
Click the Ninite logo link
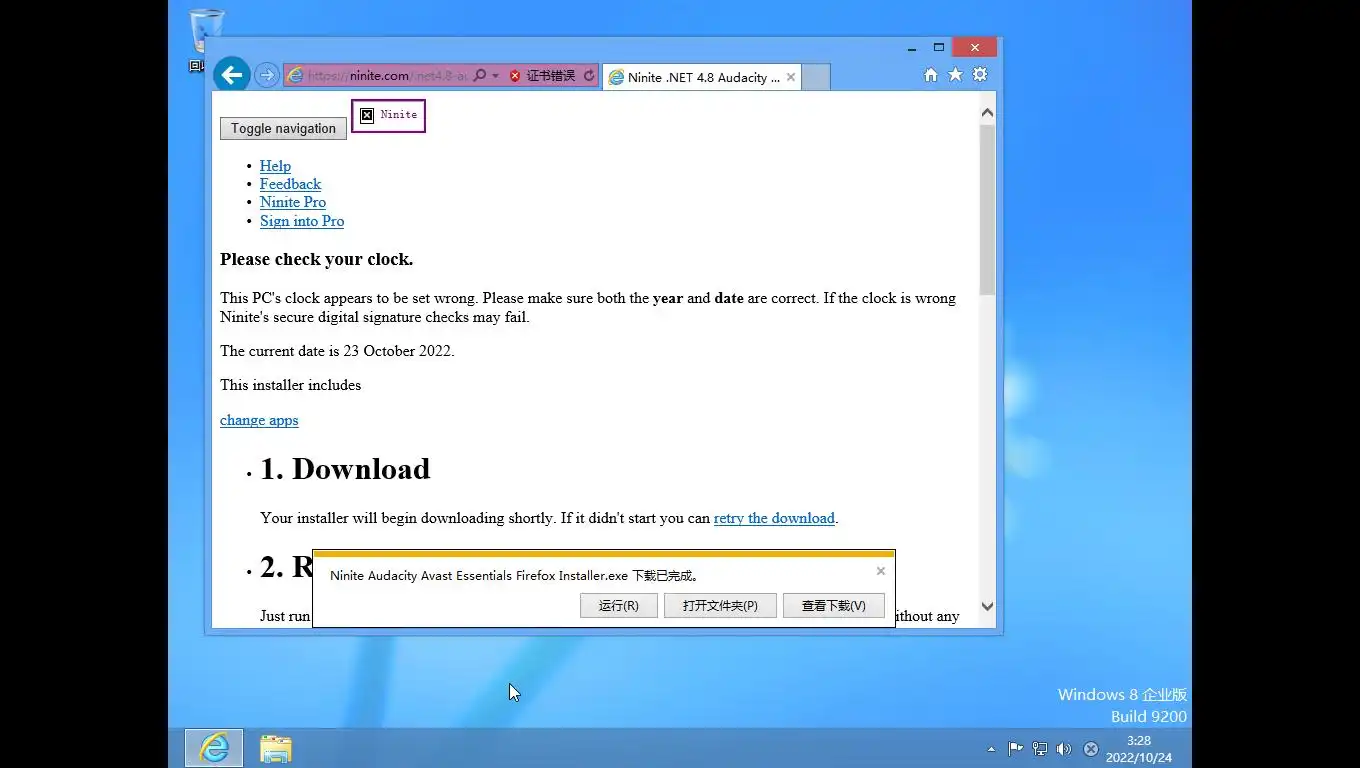pyautogui.click(x=388, y=115)
